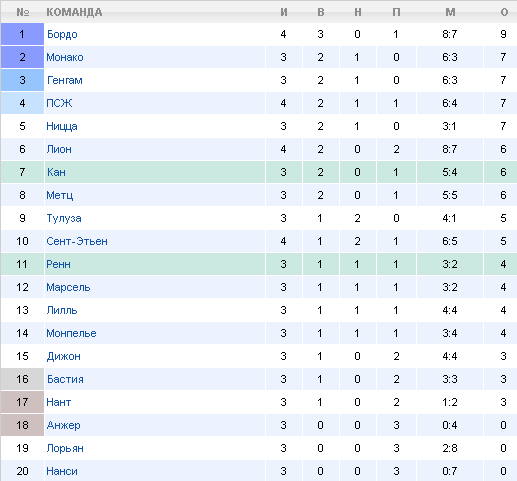
Task: Click the Дижон team name
Action: coord(63,356)
